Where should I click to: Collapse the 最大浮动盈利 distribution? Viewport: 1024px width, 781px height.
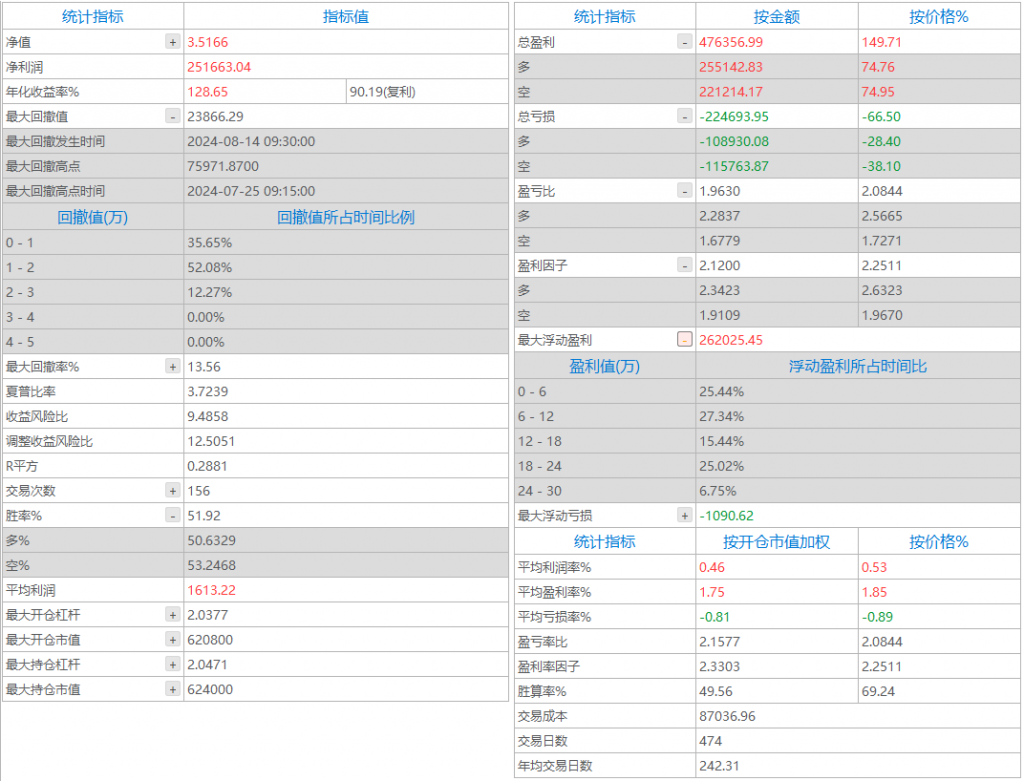click(x=684, y=340)
